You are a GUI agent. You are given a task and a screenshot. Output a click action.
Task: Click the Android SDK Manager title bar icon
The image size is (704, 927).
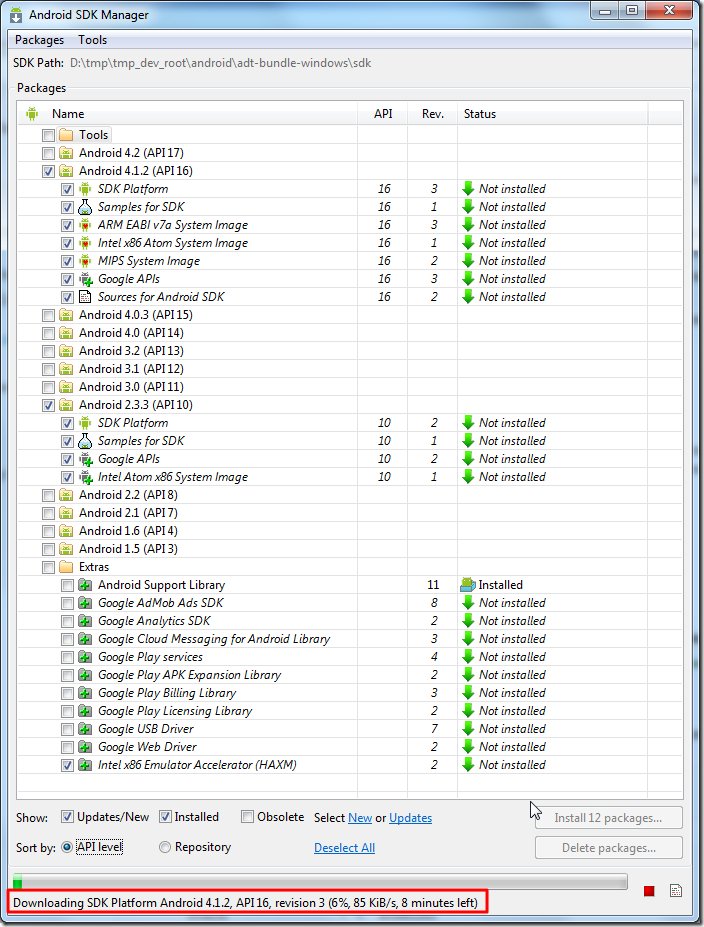coord(17,15)
